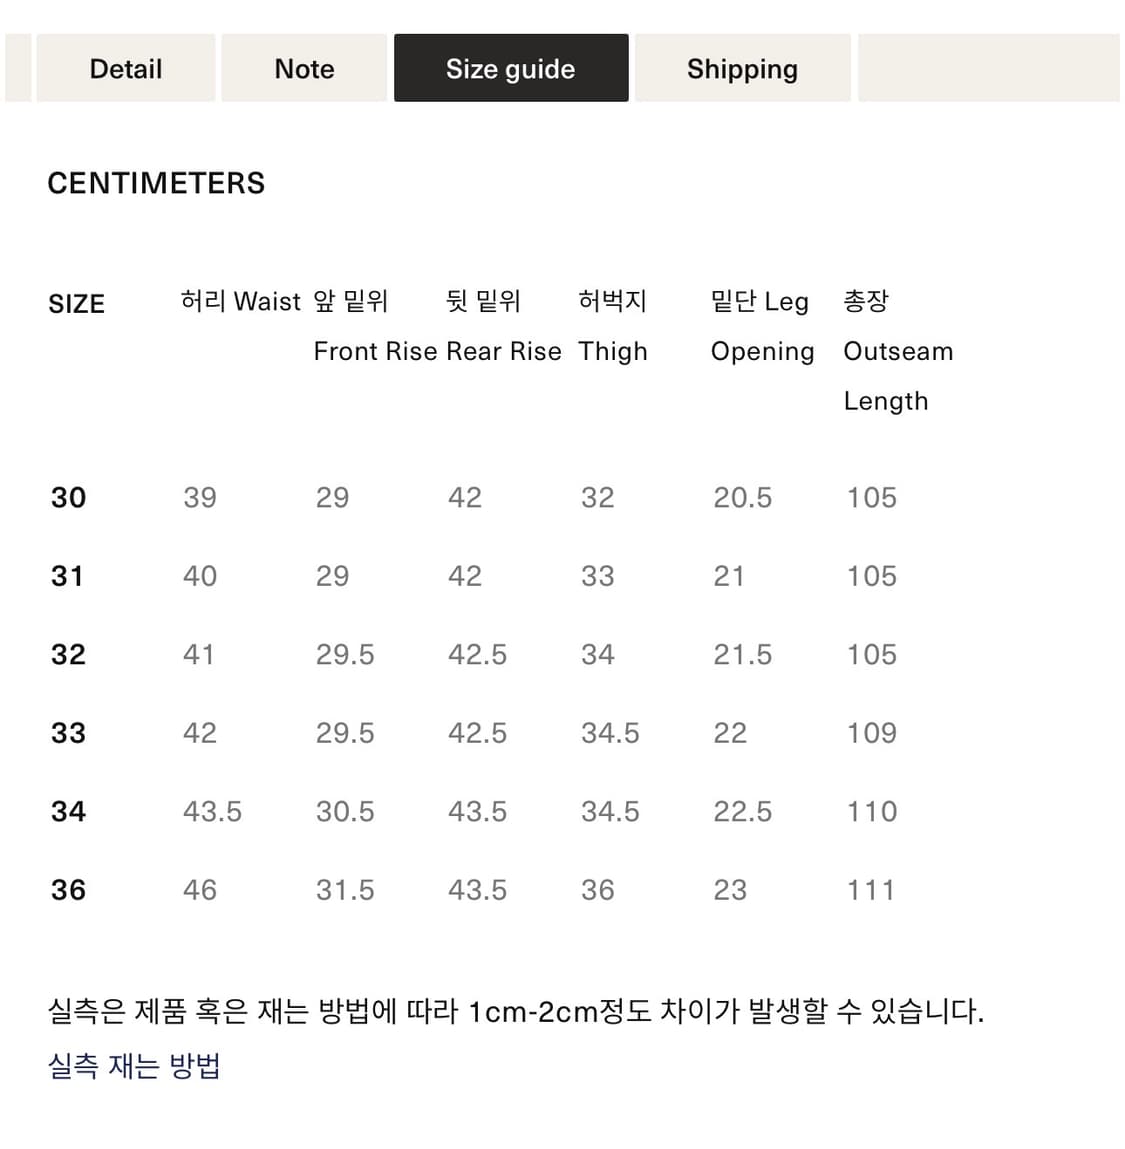1125x1149 pixels.
Task: Select the size 36 row label
Action: point(68,888)
